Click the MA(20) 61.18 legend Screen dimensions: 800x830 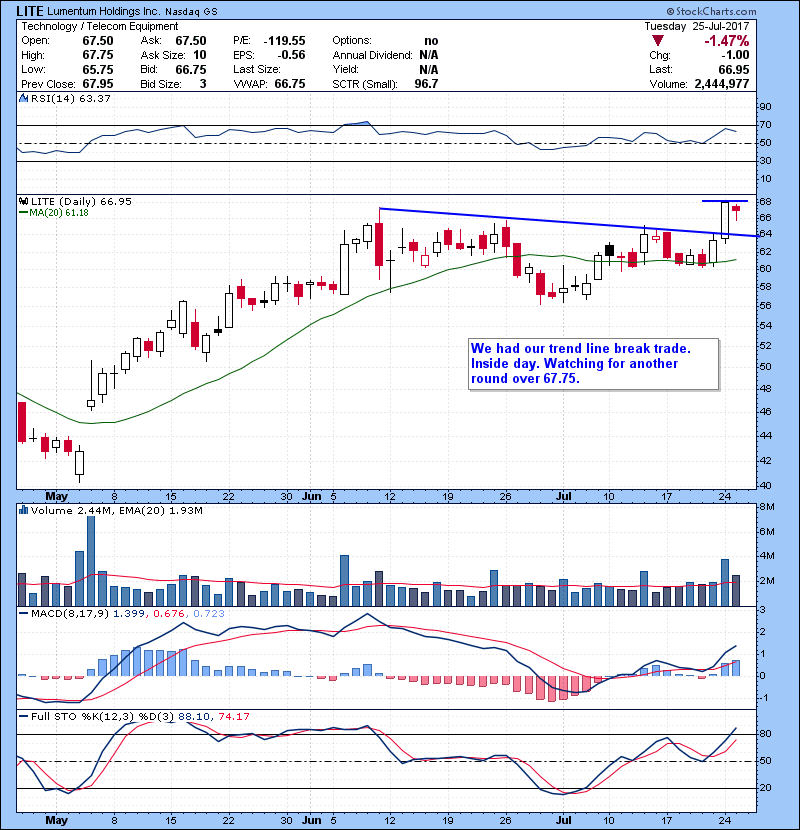[x=54, y=213]
